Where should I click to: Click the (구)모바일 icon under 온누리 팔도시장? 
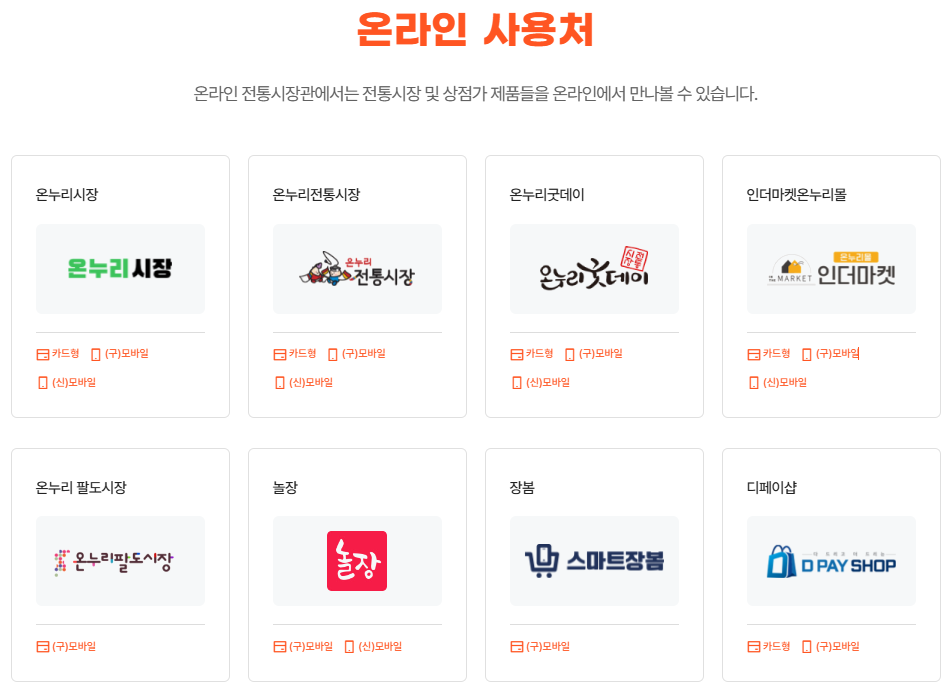click(x=42, y=647)
